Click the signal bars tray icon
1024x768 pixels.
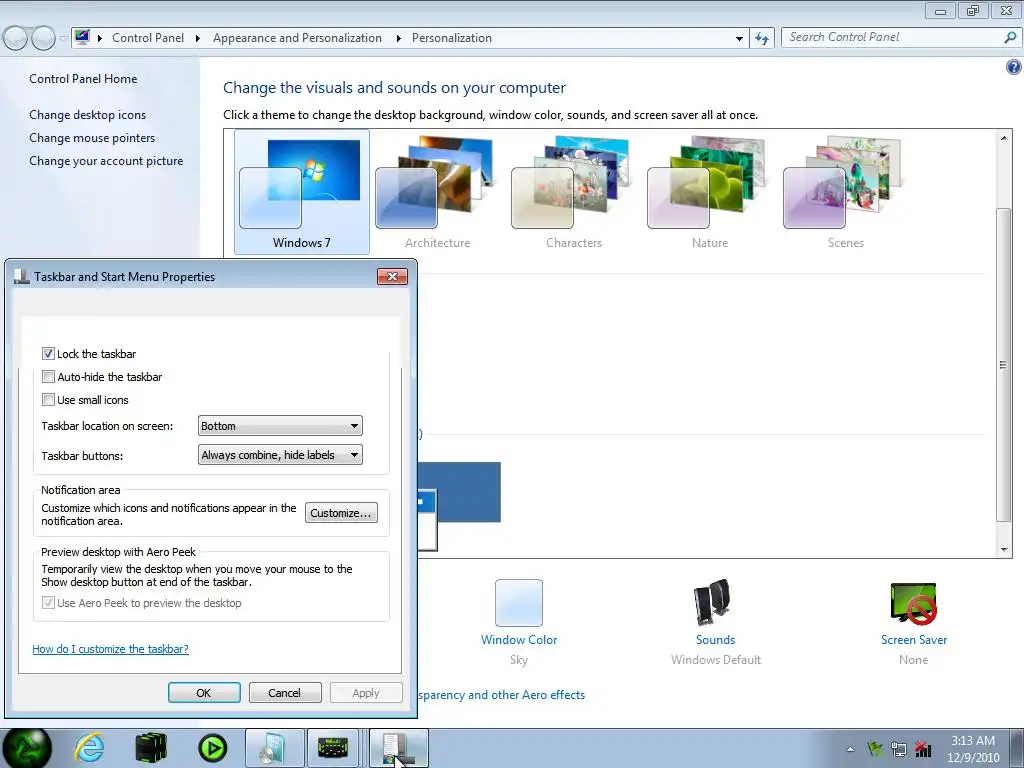pos(923,748)
